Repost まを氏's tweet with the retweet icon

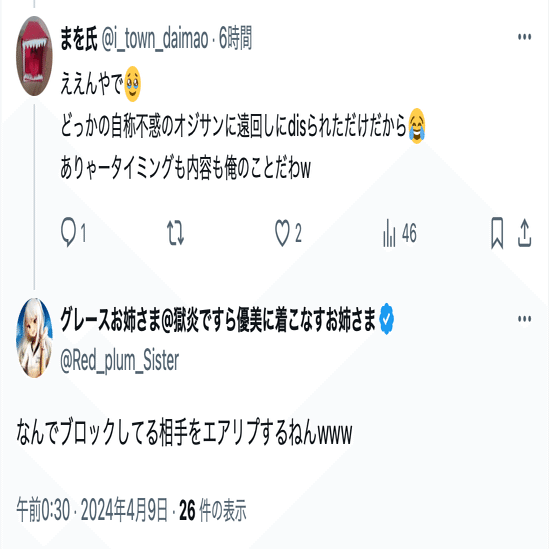tap(175, 232)
